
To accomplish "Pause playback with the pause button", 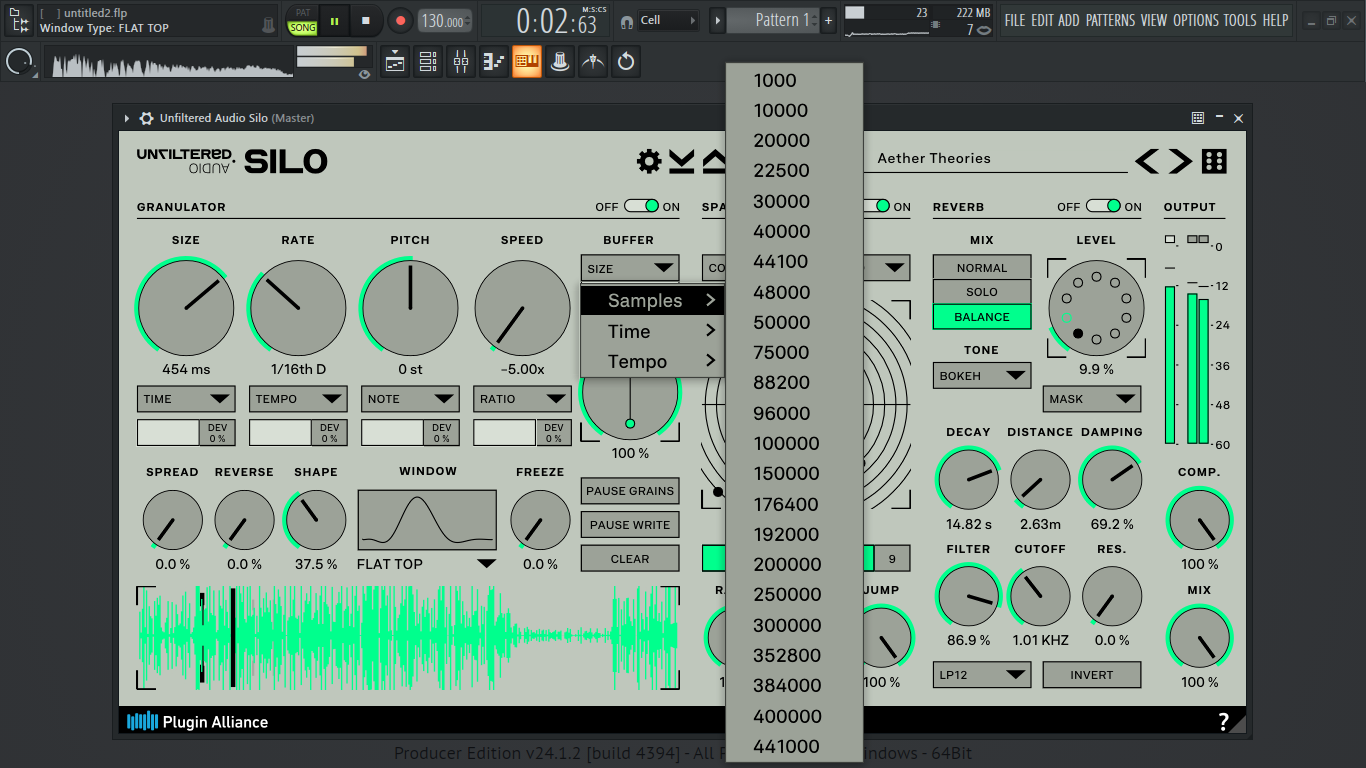I will [334, 20].
